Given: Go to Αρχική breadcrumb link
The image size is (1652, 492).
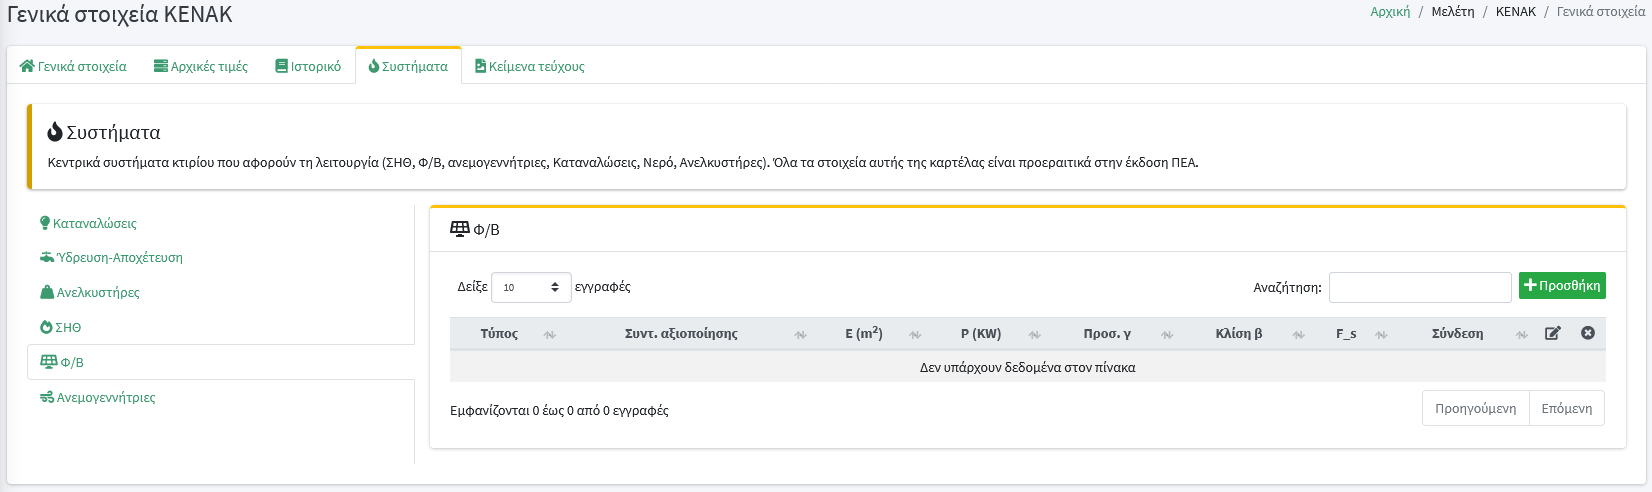Looking at the screenshot, I should tap(1390, 12).
